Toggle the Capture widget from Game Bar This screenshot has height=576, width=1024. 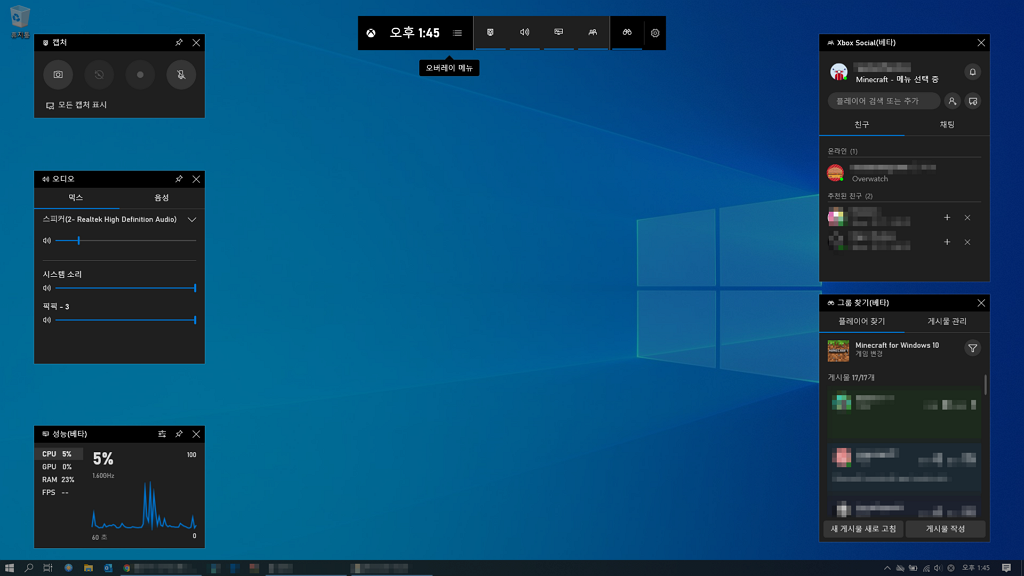pyautogui.click(x=490, y=33)
